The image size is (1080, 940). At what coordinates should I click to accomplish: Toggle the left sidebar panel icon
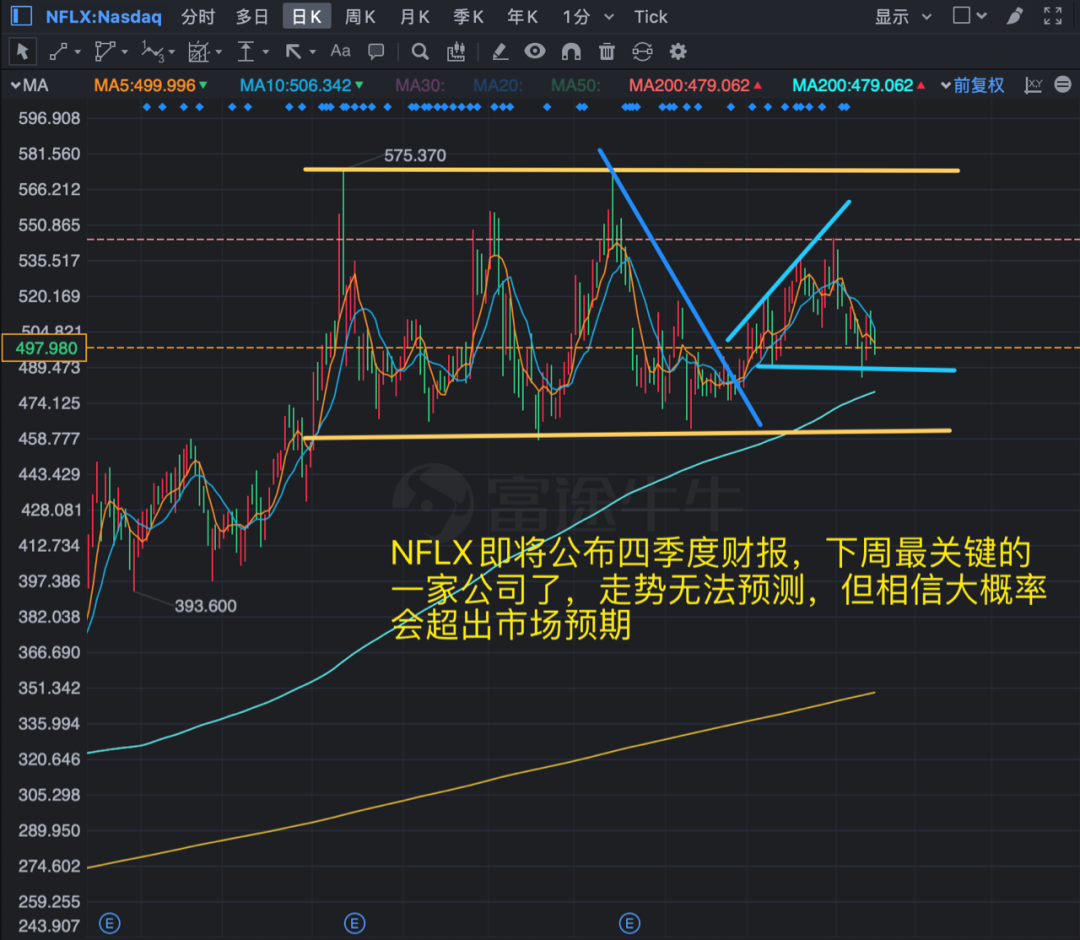click(21, 16)
